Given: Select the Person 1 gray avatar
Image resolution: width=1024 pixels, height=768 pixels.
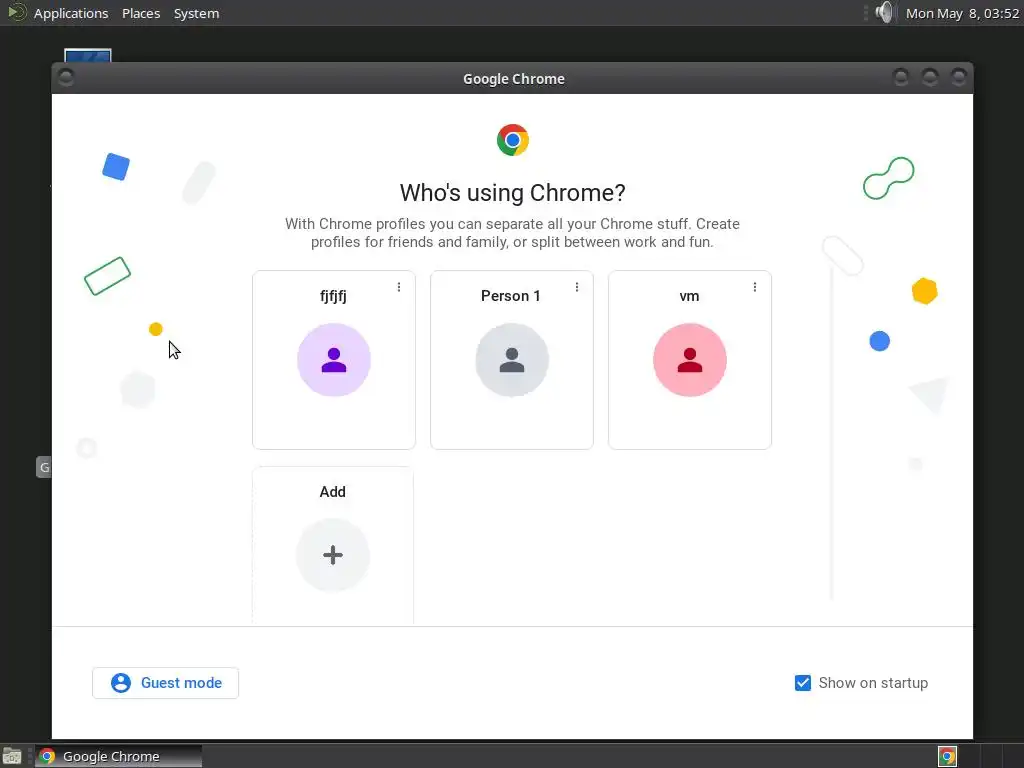Looking at the screenshot, I should (x=512, y=360).
